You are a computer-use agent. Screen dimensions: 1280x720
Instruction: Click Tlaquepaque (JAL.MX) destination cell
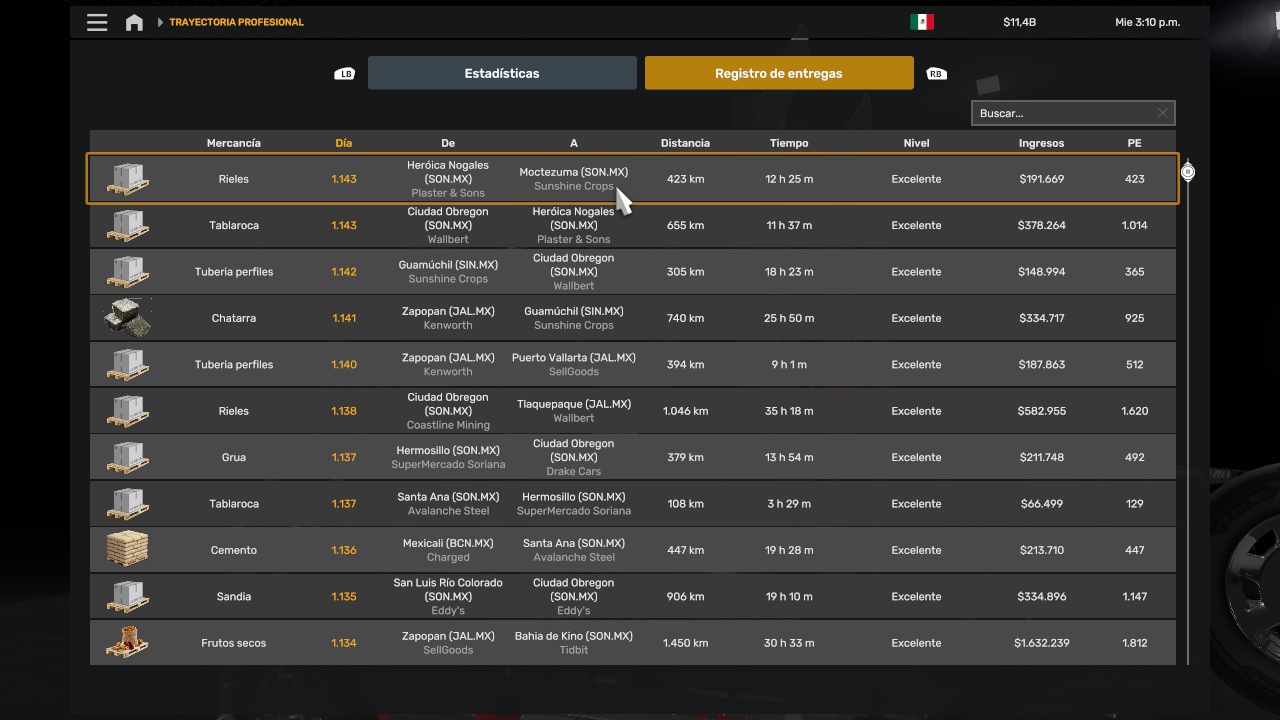tap(574, 411)
